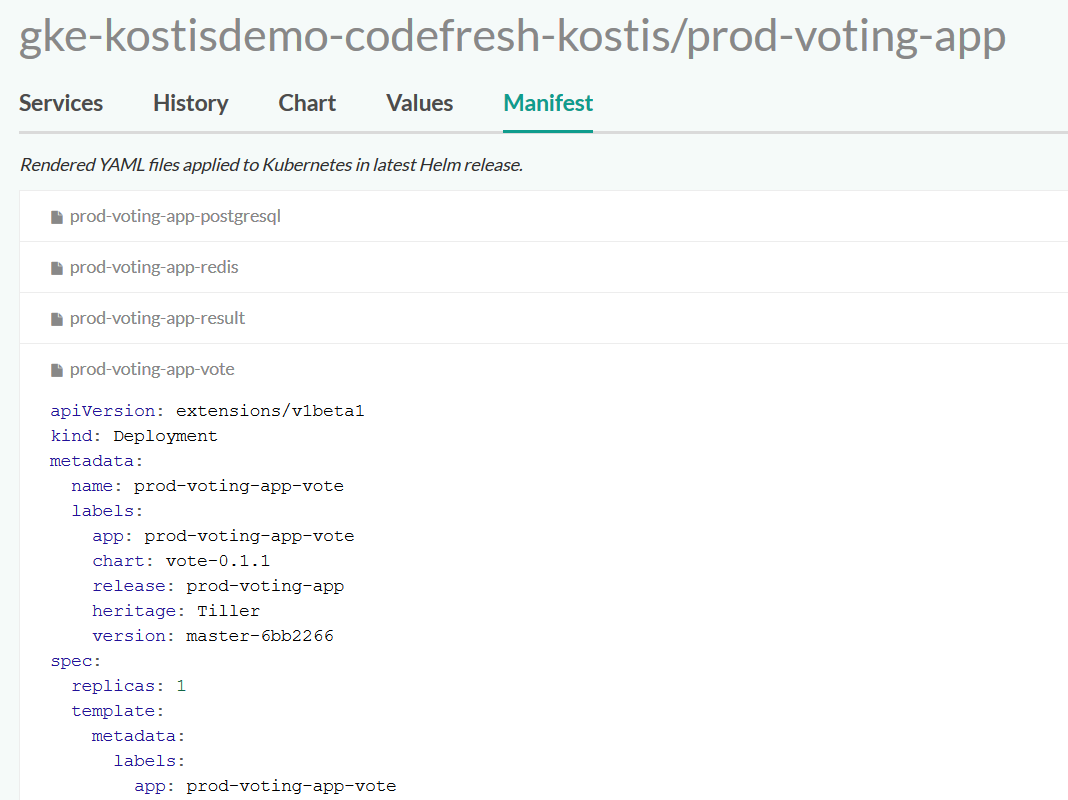Click the file icon beside prod-voting-app-result
The width and height of the screenshot is (1068, 800).
(x=57, y=319)
